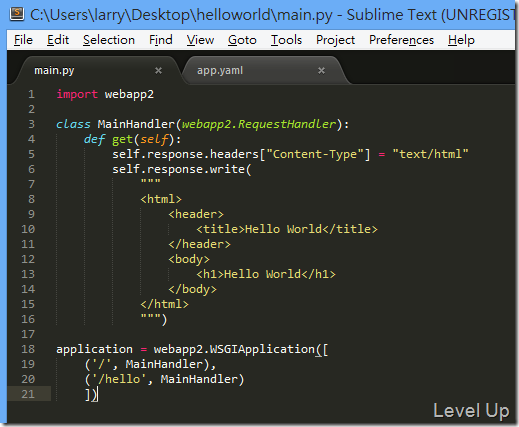Click the '</html>' closing tag on line 15
The image size is (519, 427).
pos(164,304)
